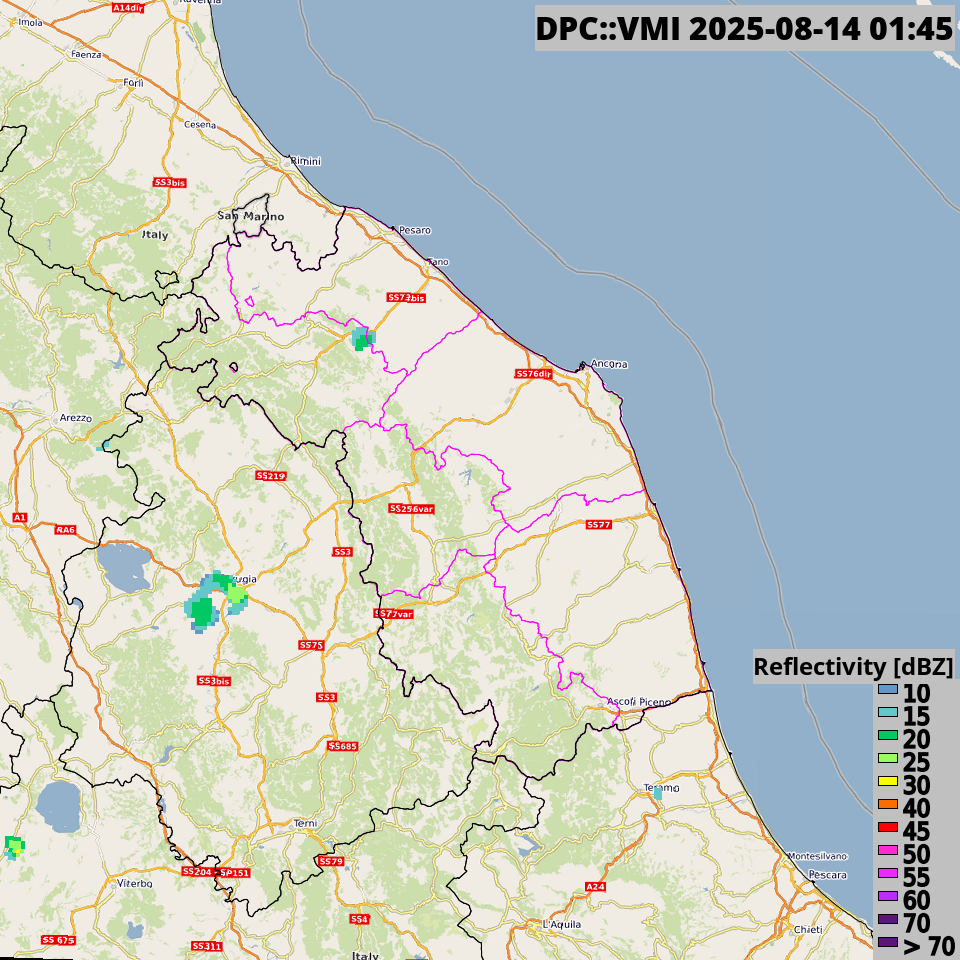Click the small cyan echo at Teramo
Image resolution: width=960 pixels, height=960 pixels.
[x=658, y=793]
